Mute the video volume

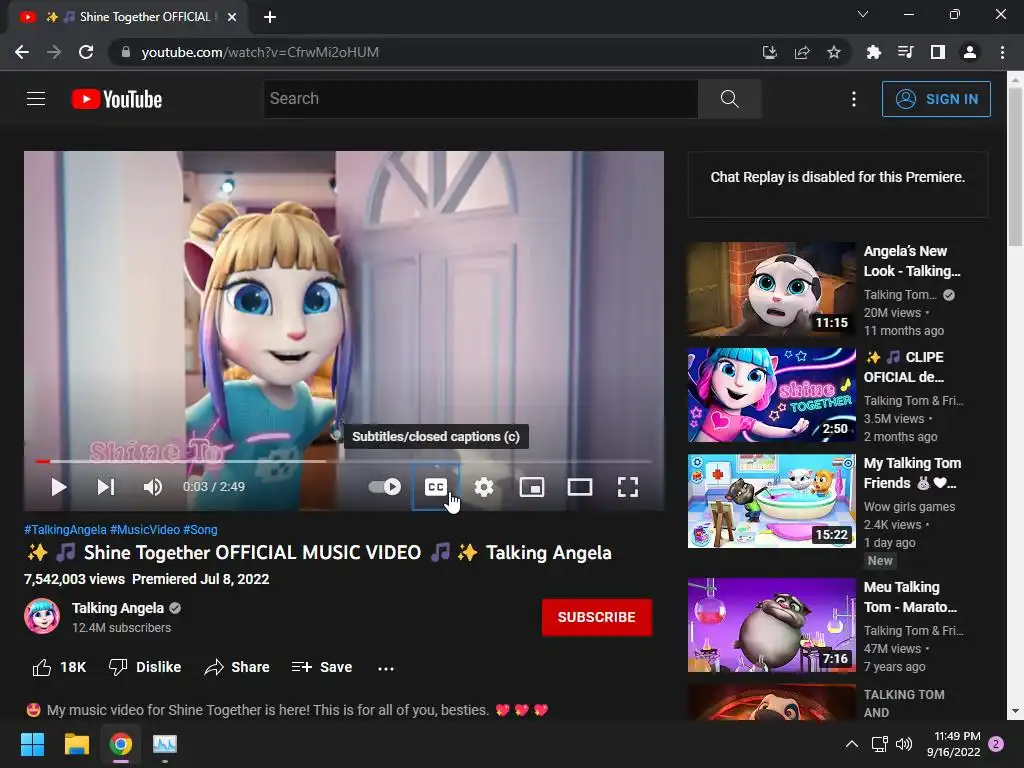[x=153, y=487]
